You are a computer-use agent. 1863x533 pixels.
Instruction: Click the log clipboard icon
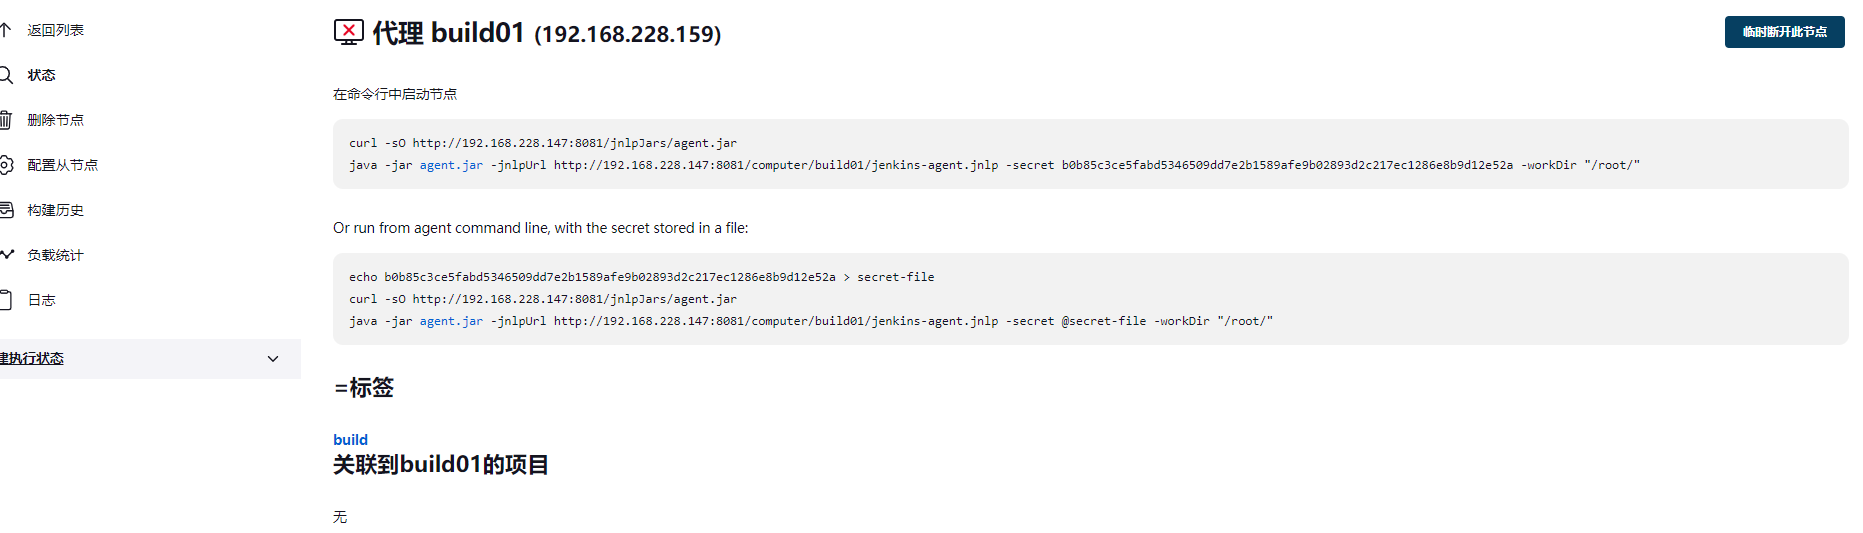pos(5,300)
